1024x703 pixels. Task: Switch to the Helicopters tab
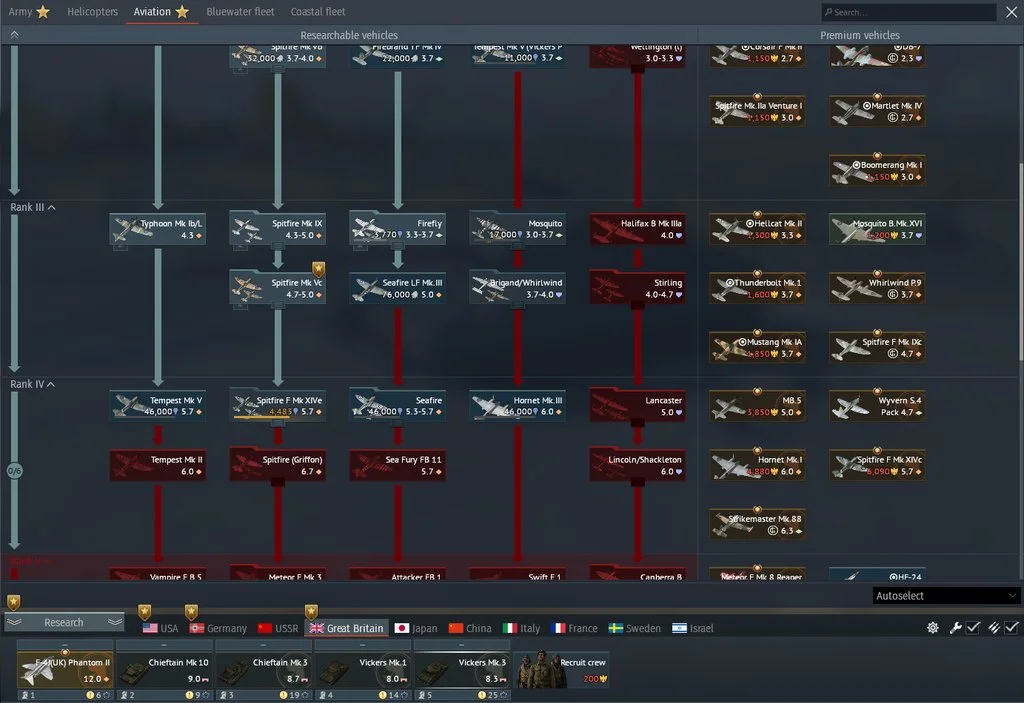point(92,12)
